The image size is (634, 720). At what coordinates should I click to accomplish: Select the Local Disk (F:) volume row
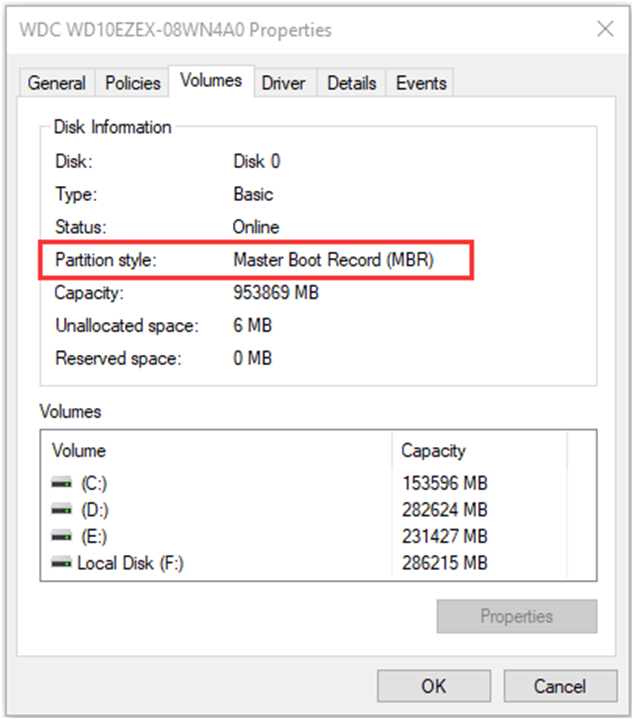pyautogui.click(x=303, y=562)
